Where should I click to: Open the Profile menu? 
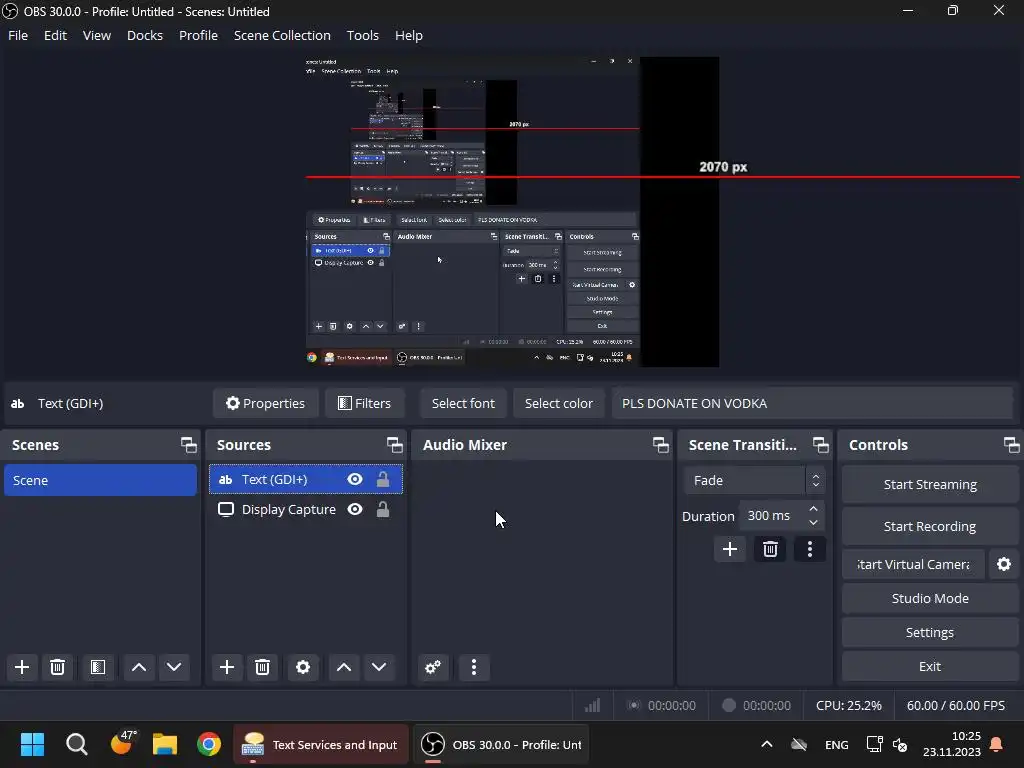point(199,35)
